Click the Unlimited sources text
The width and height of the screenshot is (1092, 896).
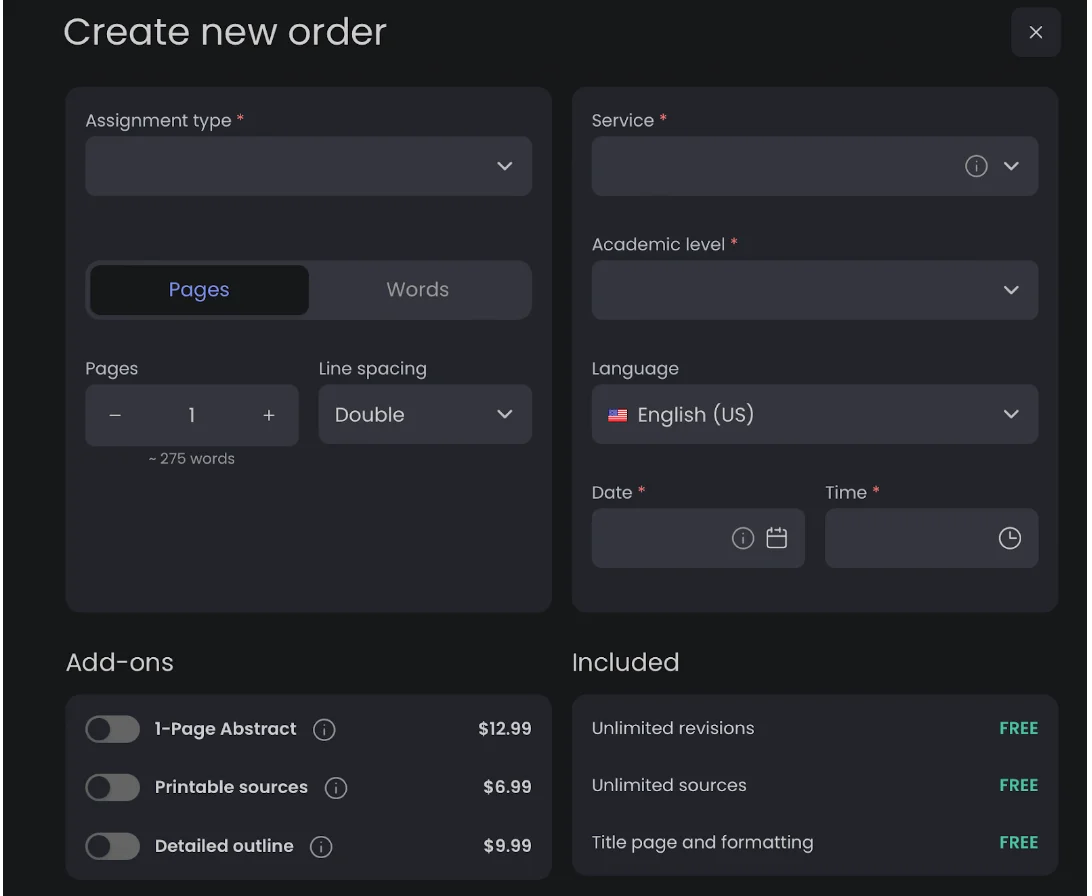[669, 785]
